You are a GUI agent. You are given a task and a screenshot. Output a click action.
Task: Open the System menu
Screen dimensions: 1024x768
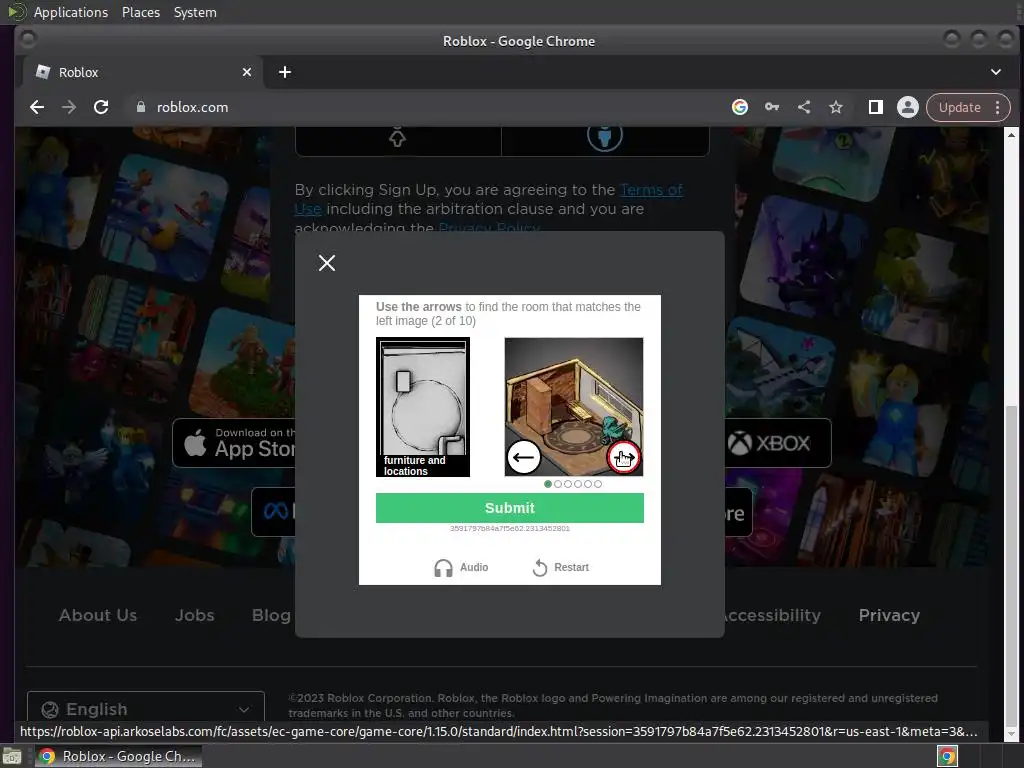click(195, 12)
